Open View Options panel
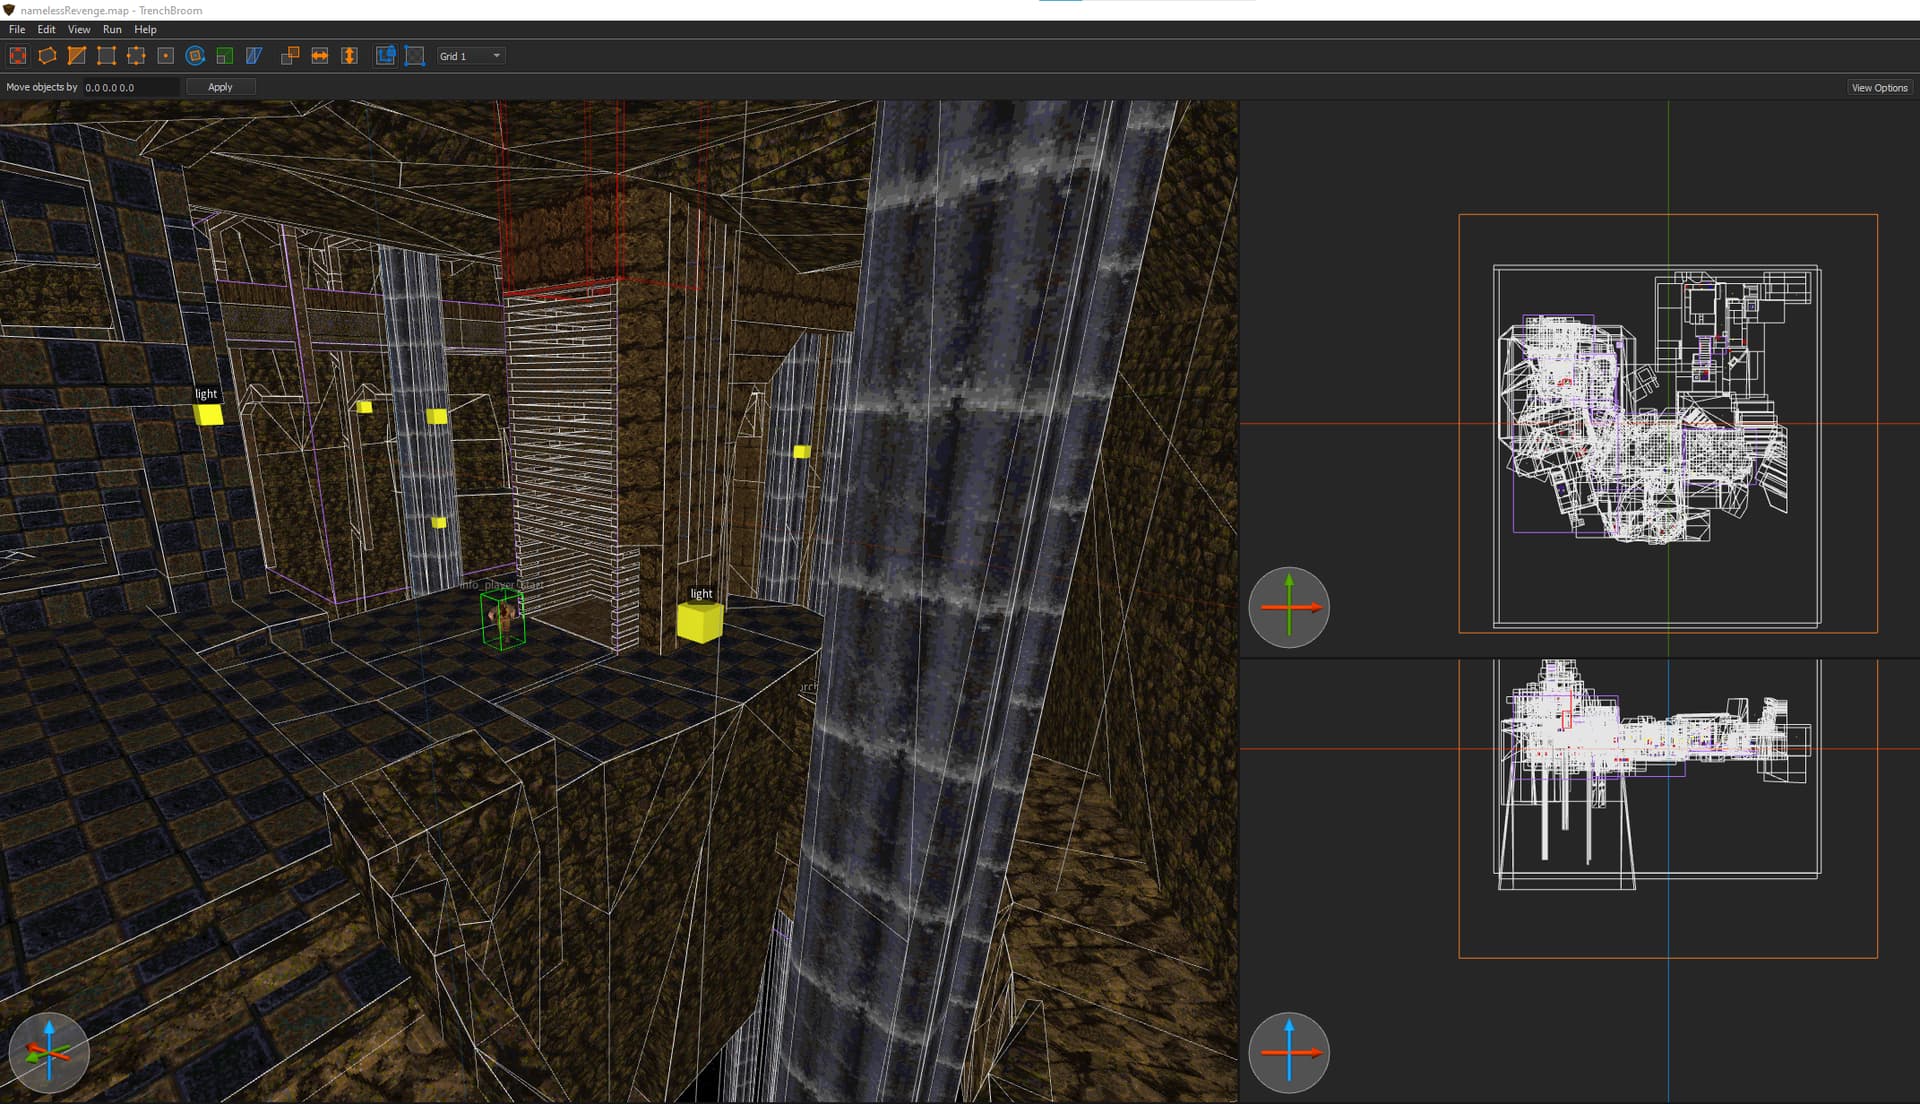The width and height of the screenshot is (1920, 1104). tap(1879, 88)
